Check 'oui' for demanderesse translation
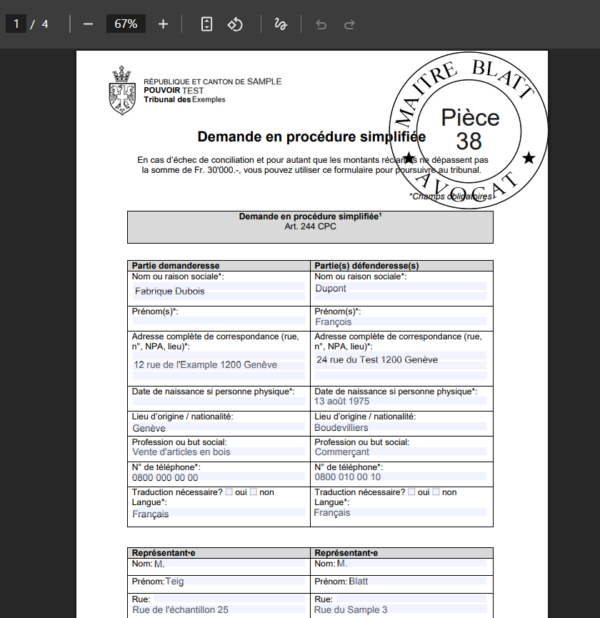Viewport: 600px width, 618px height. tap(229, 492)
